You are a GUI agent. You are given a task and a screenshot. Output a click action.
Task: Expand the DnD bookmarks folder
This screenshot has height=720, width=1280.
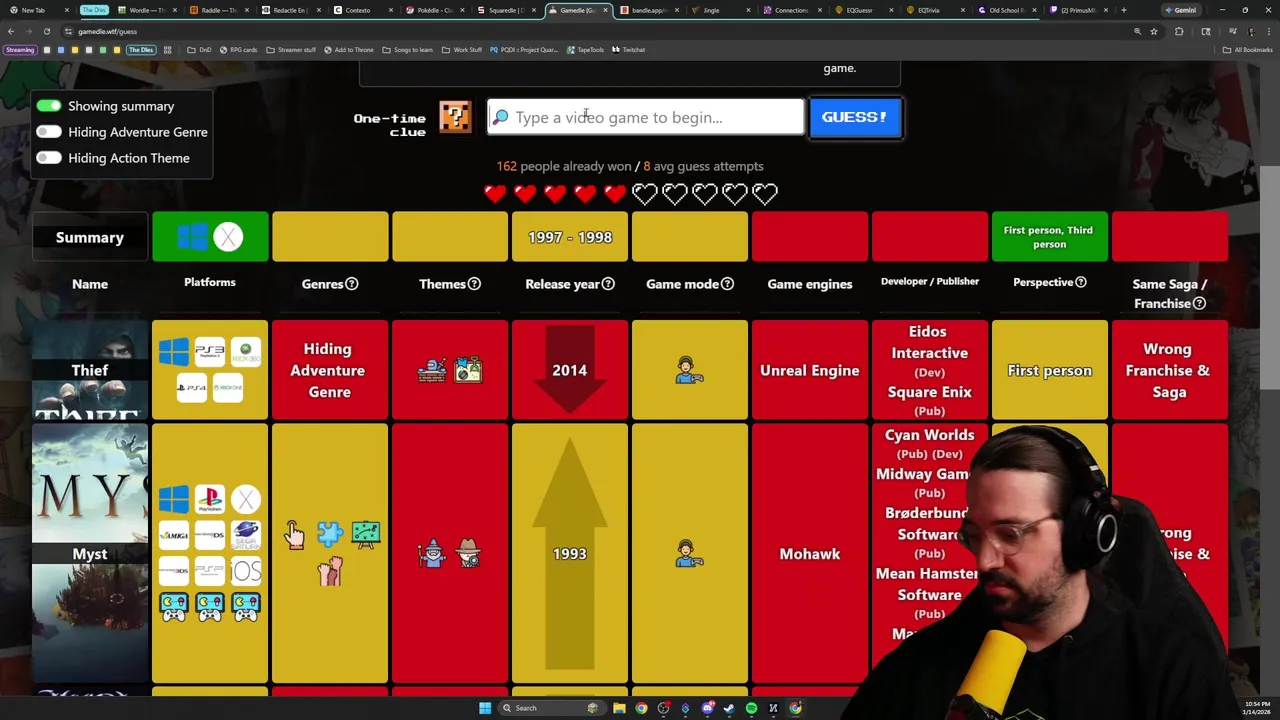(x=199, y=49)
